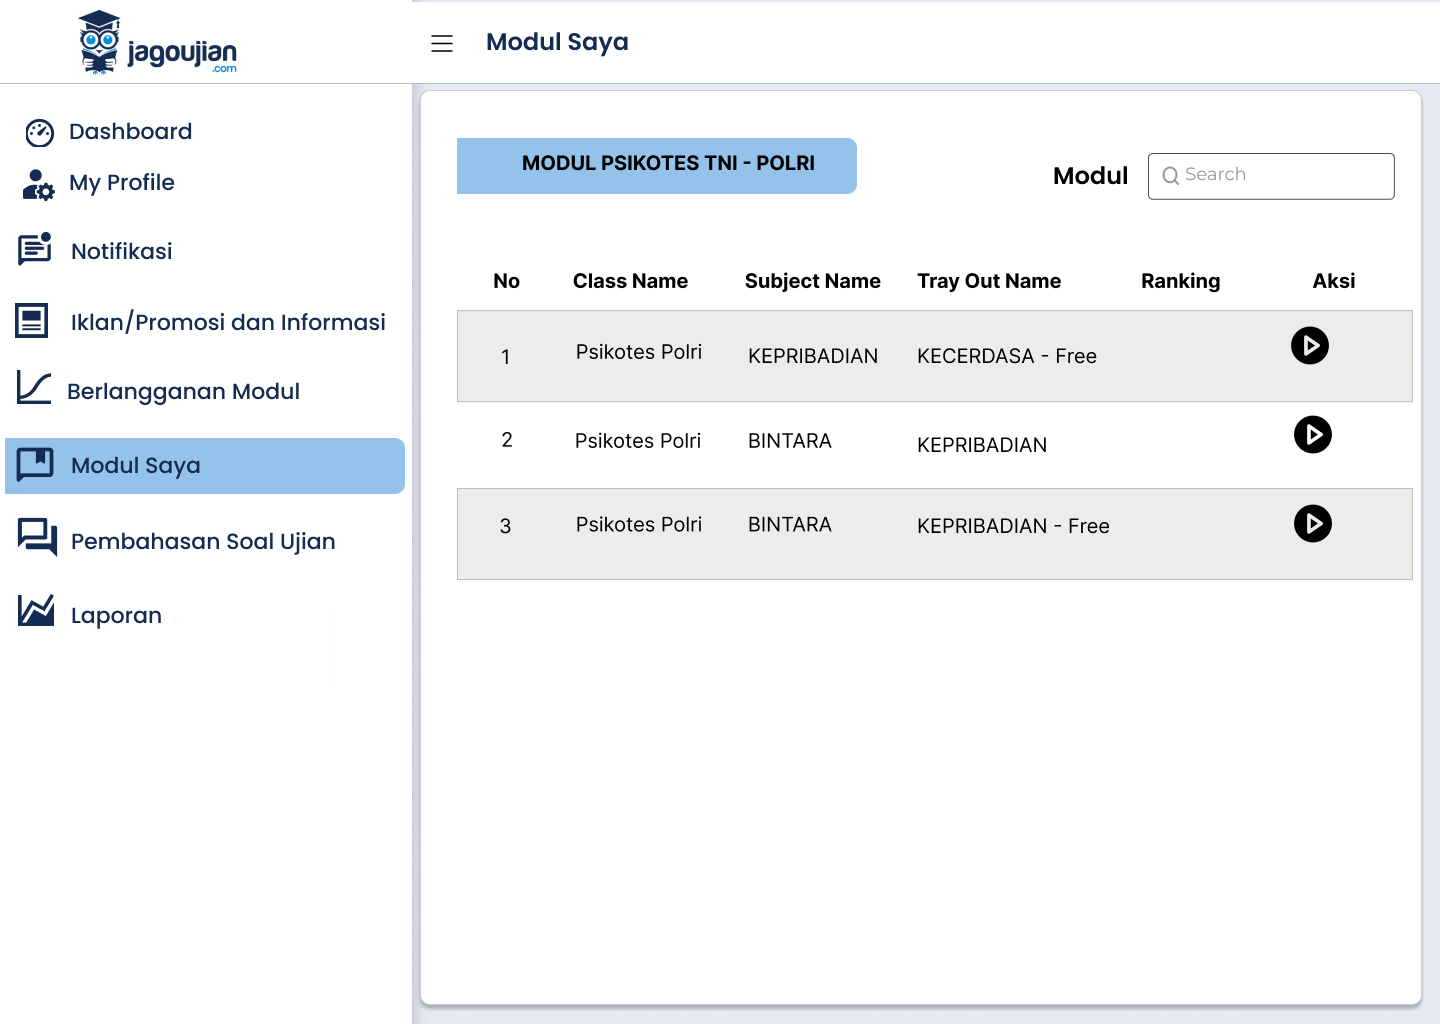
Task: Click the Modul Saya bookmark icon
Action: (35, 465)
